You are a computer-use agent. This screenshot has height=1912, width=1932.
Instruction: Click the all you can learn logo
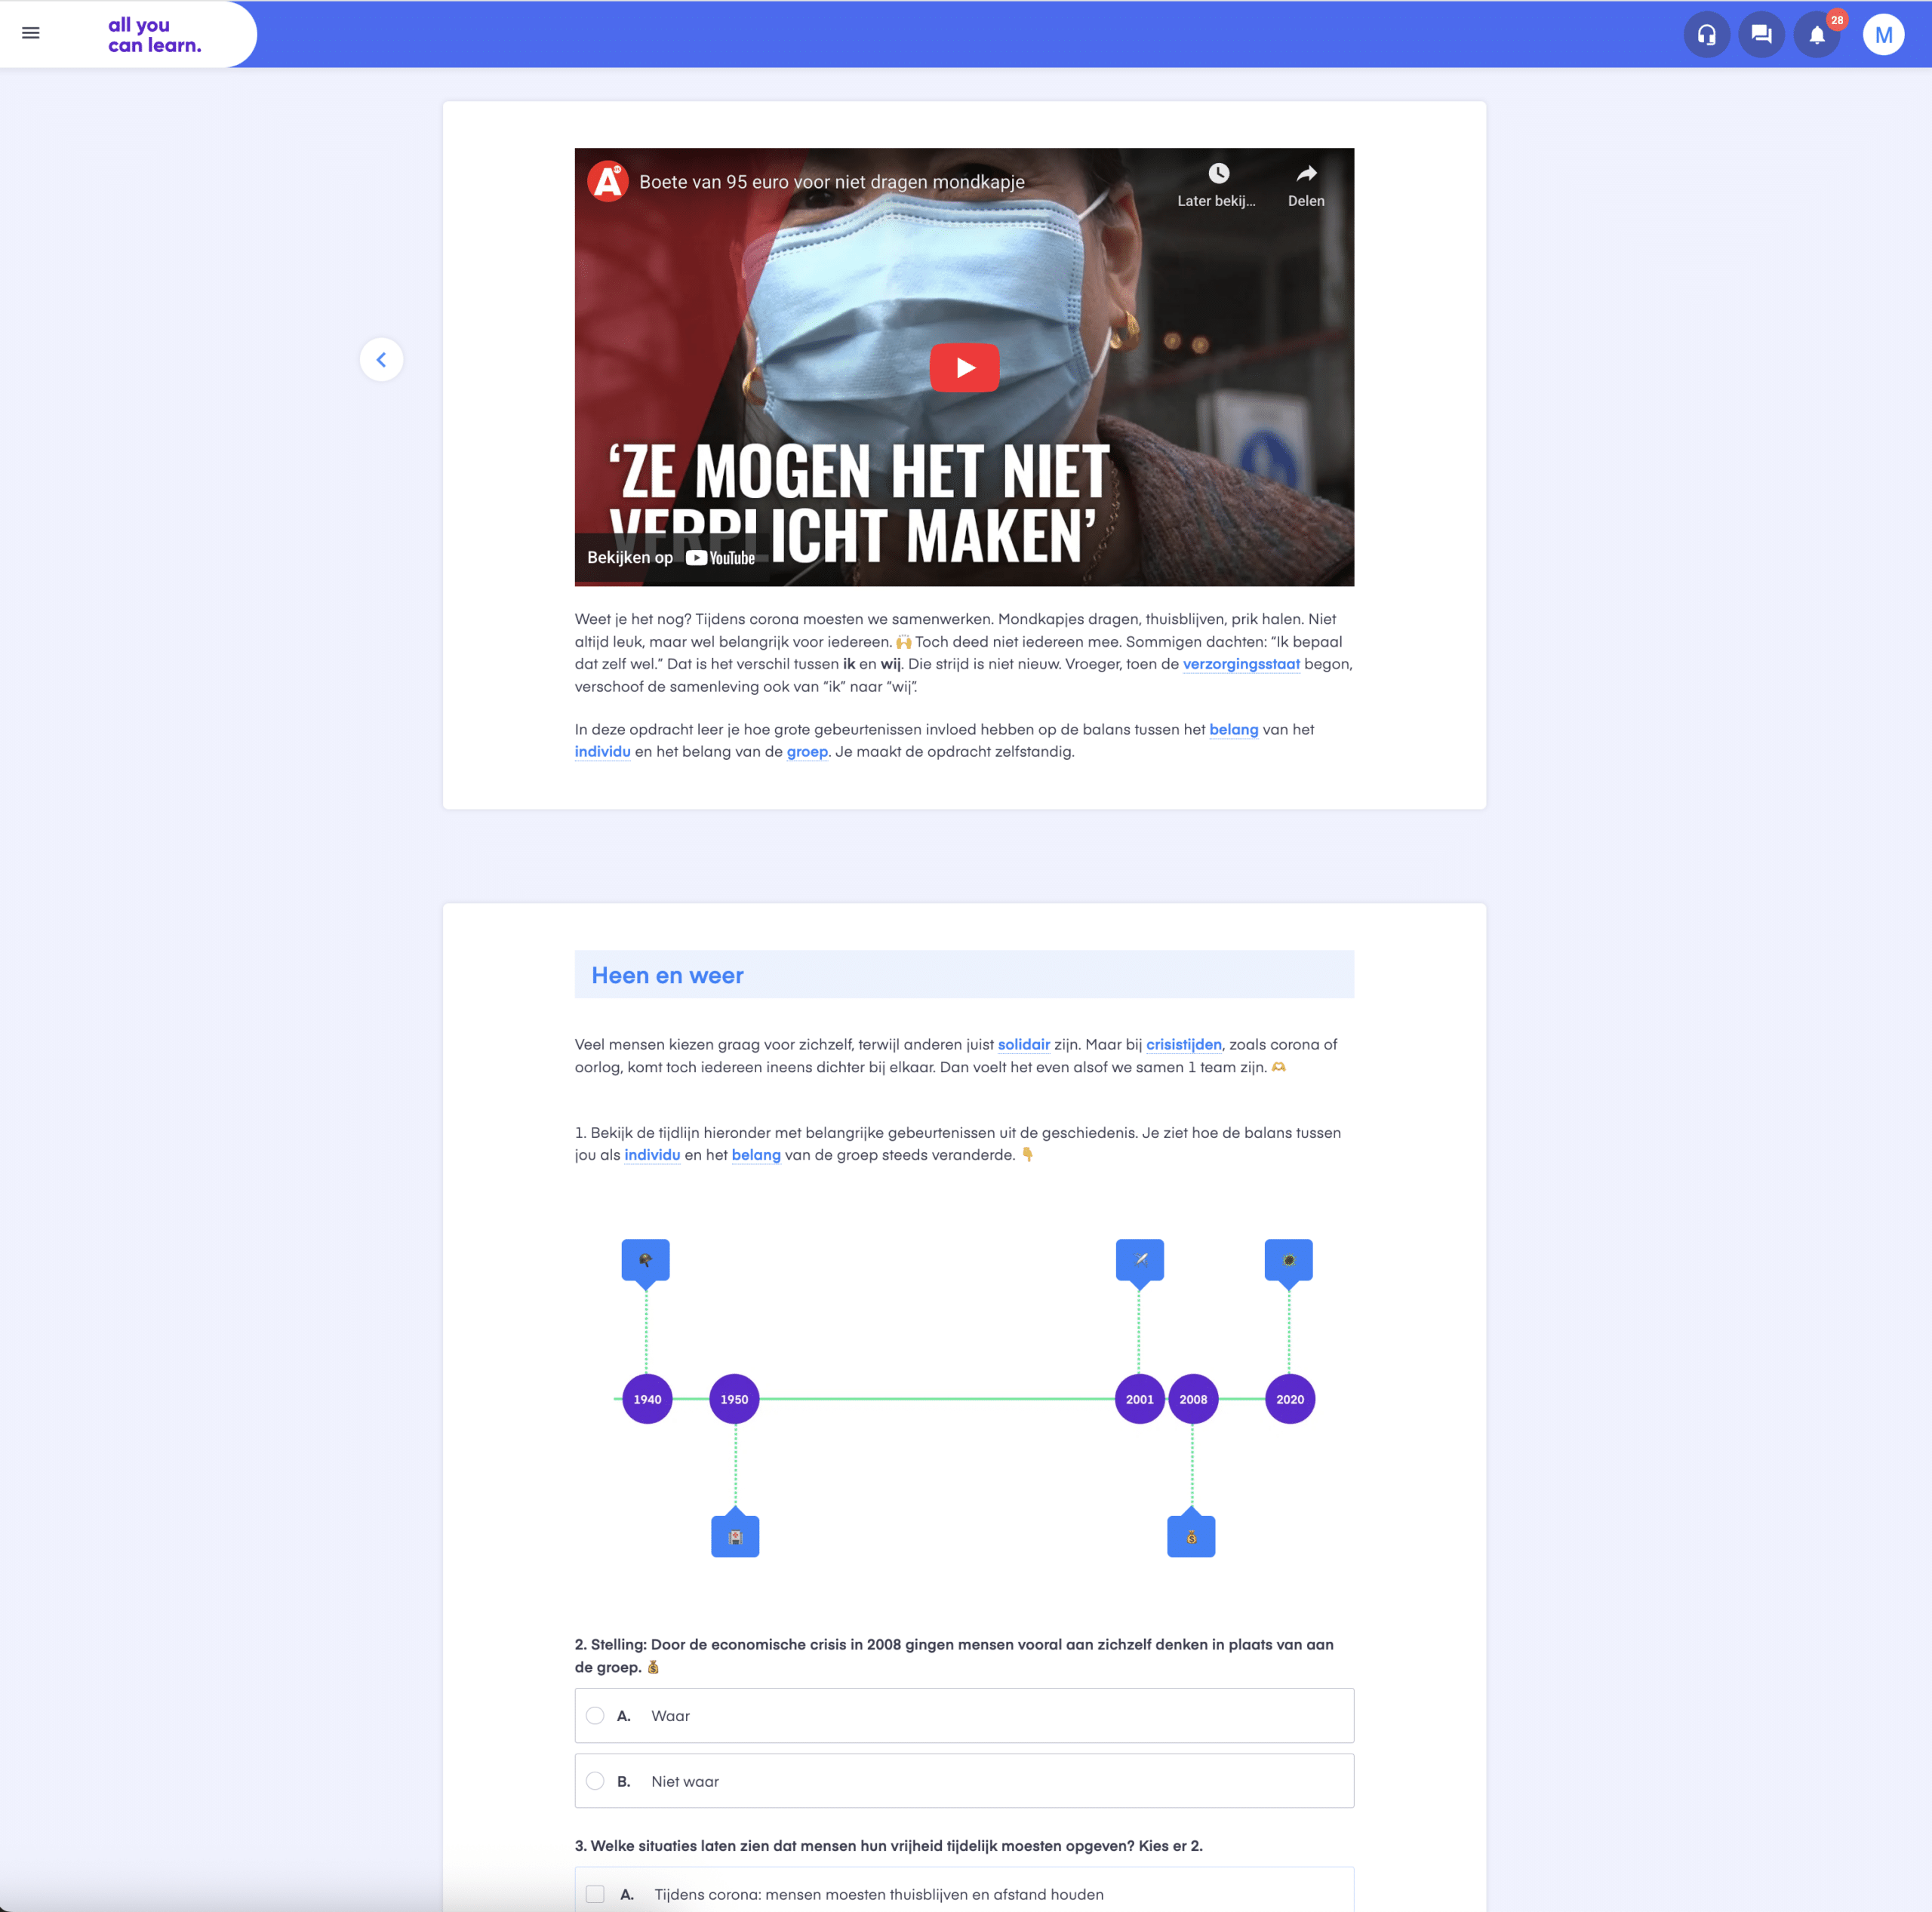[155, 35]
